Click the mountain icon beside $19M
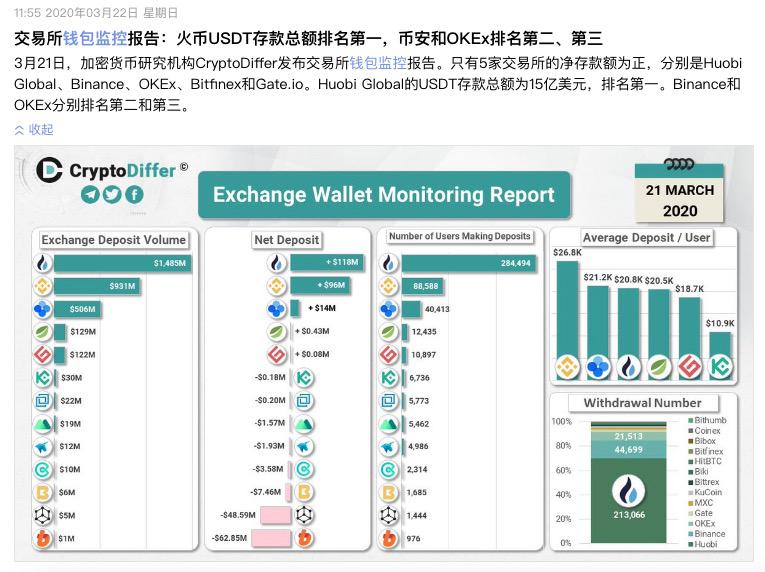Viewport: 765px width, 572px height. point(43,424)
